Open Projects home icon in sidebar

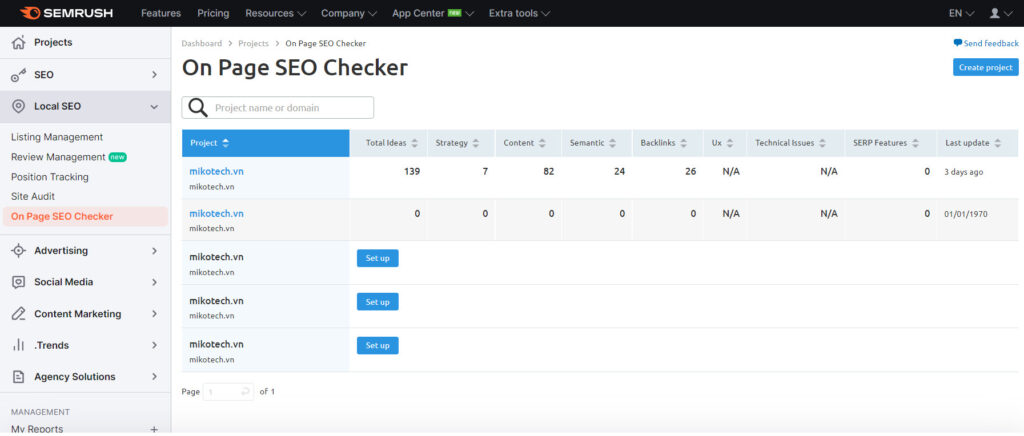coord(18,42)
